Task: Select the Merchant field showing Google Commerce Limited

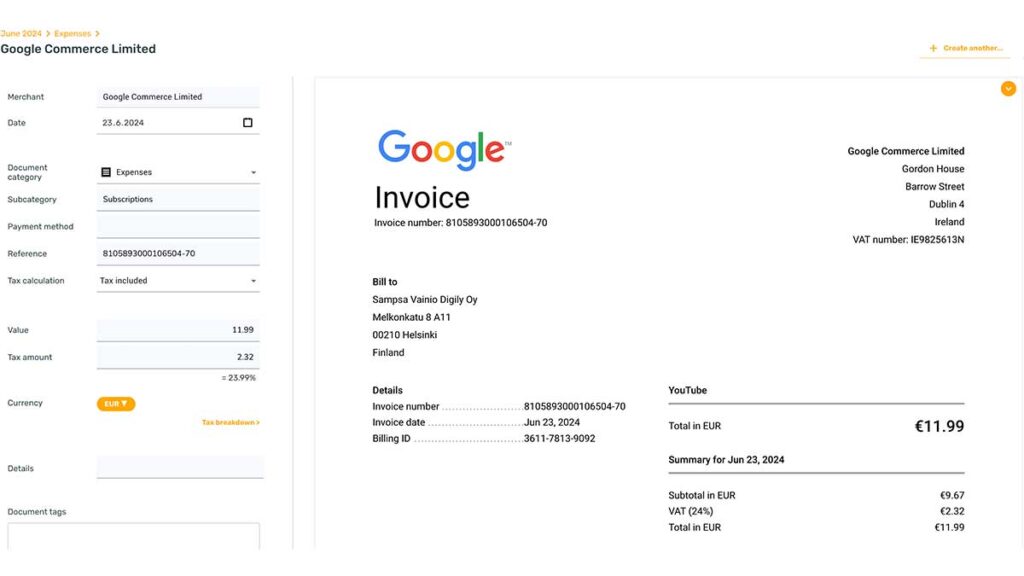Action: (x=177, y=96)
